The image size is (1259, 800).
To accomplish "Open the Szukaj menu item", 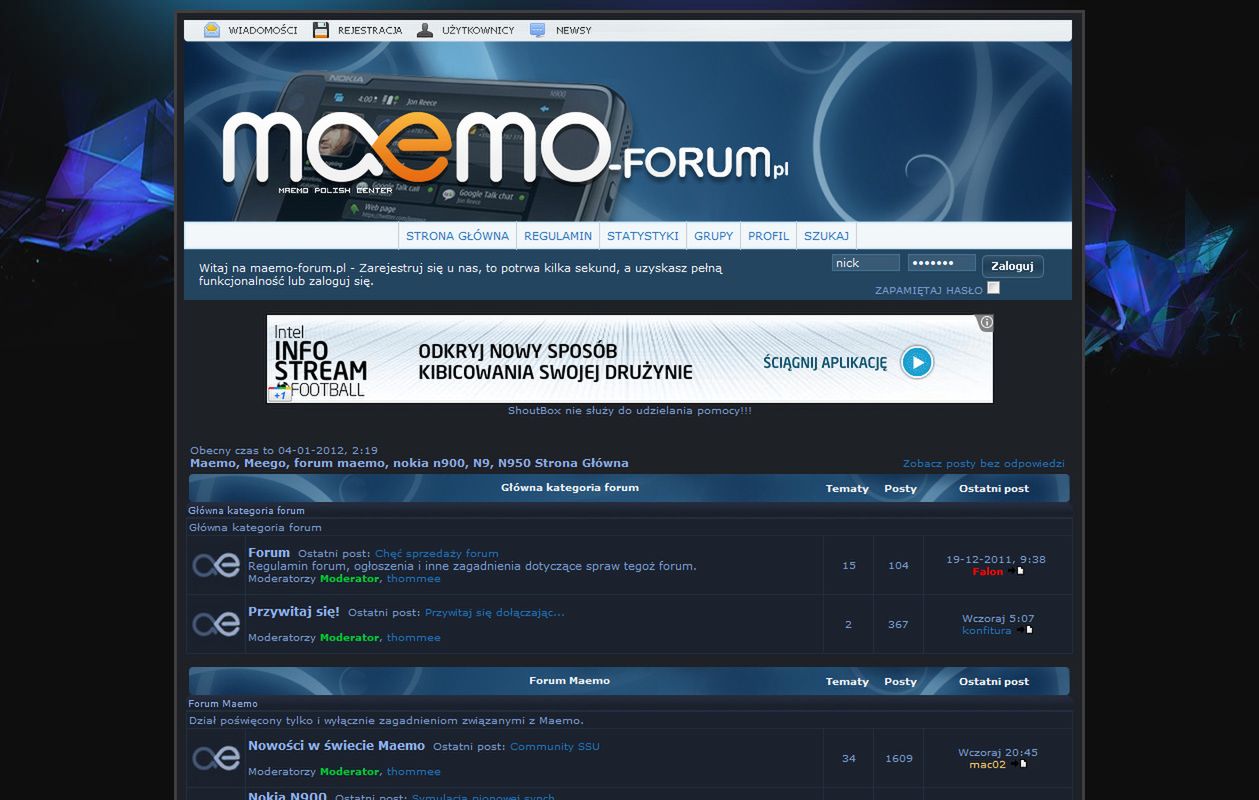I will pyautogui.click(x=826, y=236).
